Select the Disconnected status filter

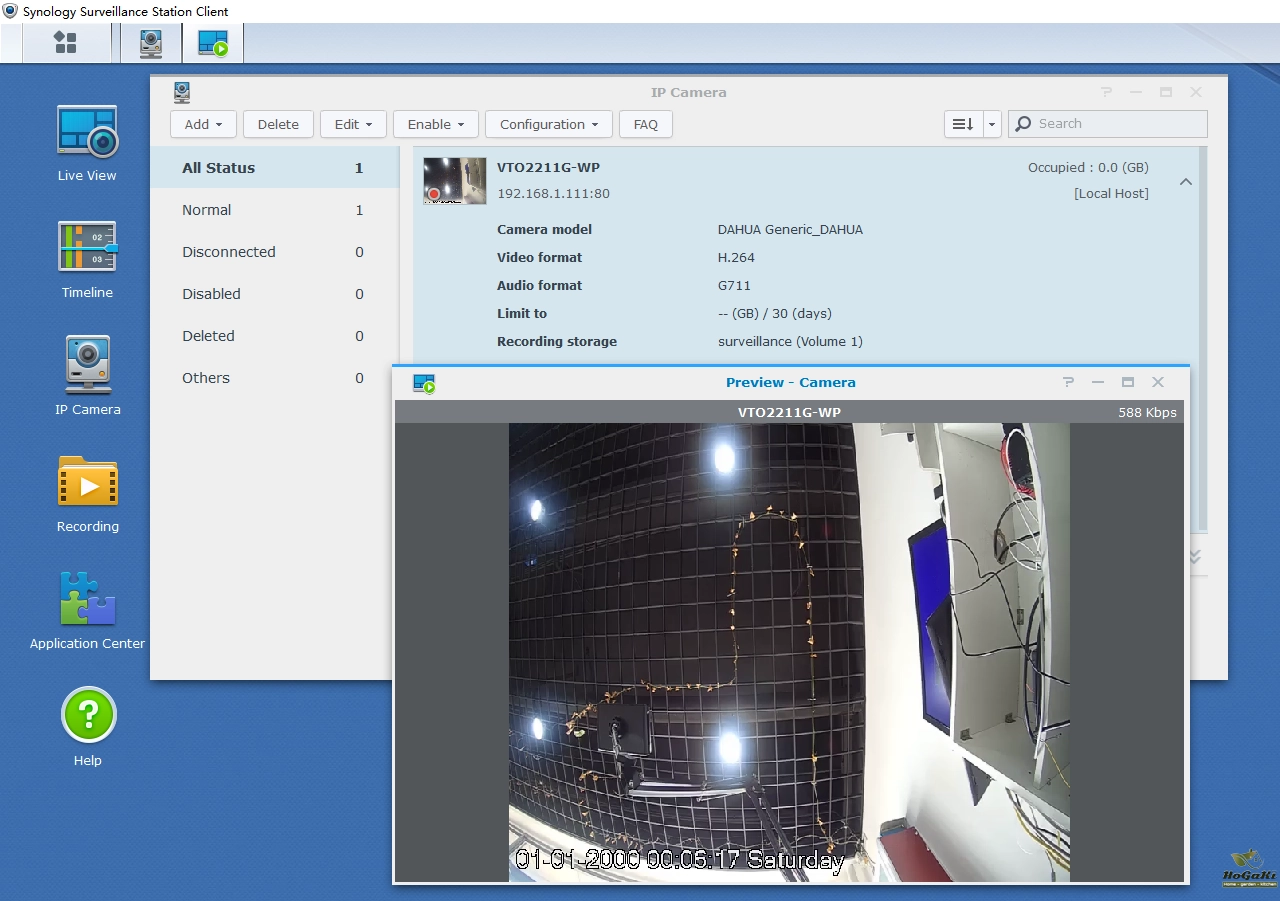pos(228,252)
